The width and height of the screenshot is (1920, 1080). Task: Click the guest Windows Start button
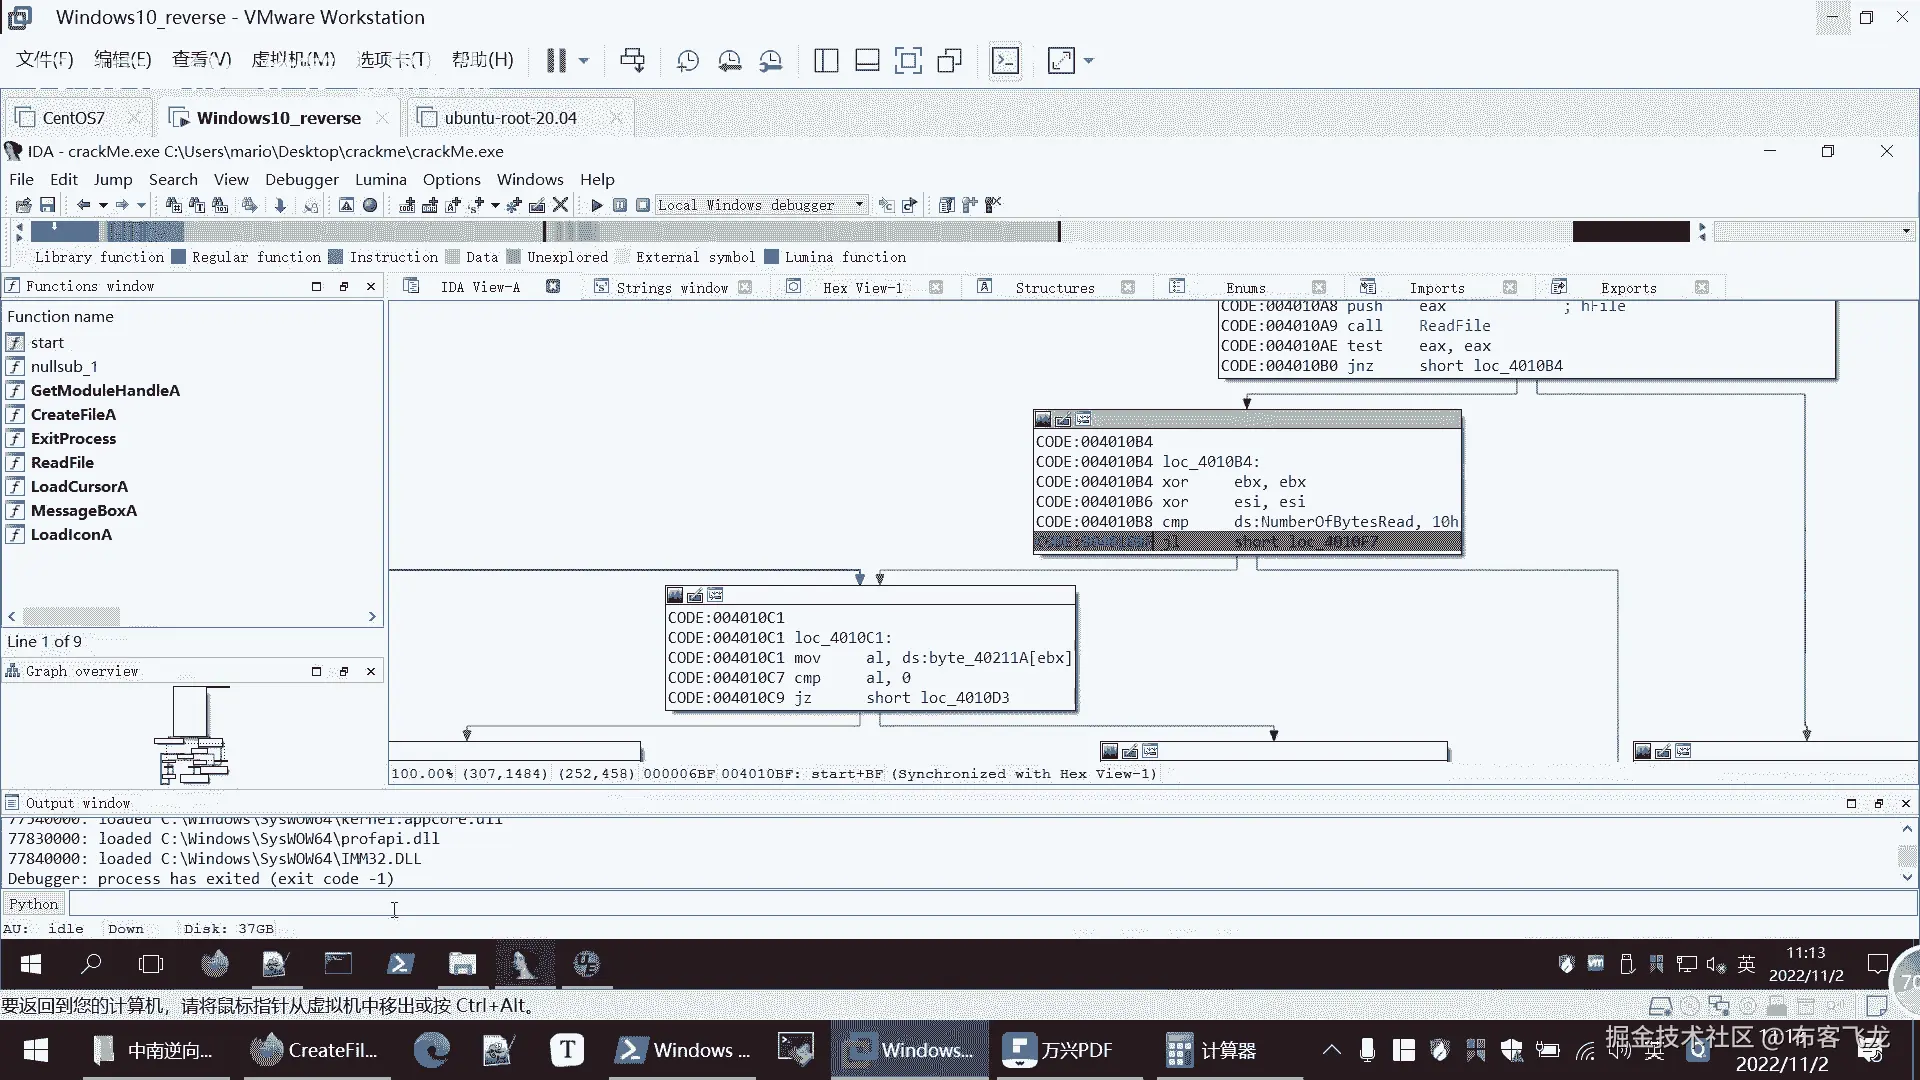click(x=31, y=964)
